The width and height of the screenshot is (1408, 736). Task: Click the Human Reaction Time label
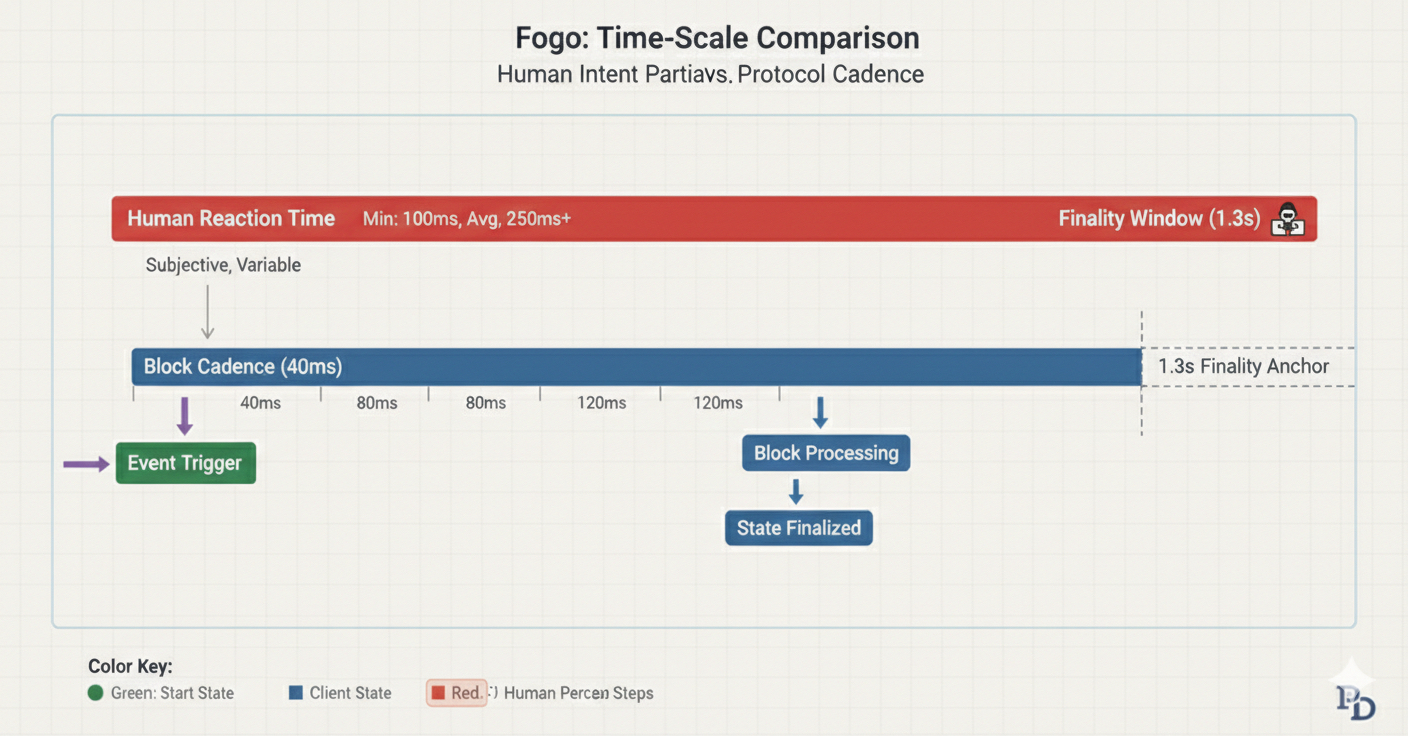[231, 219]
